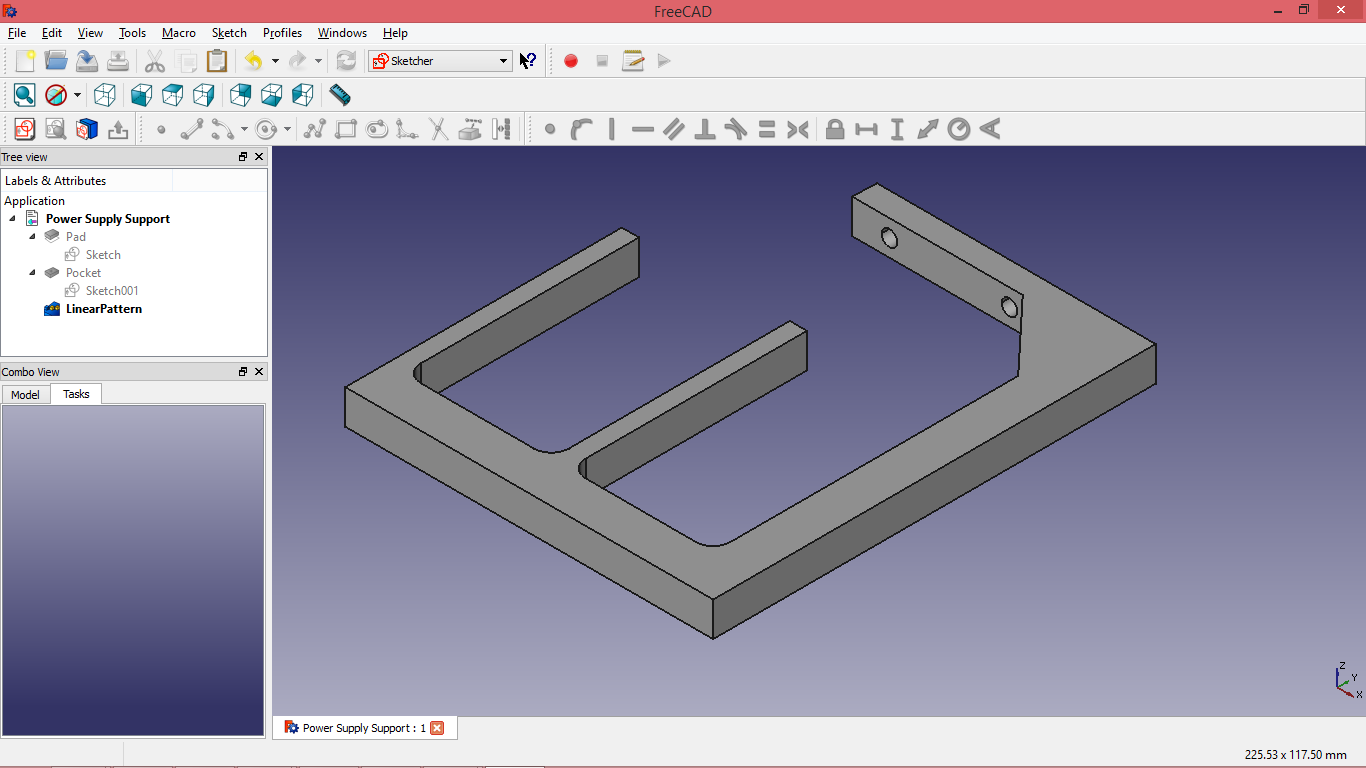
Task: Float the Combo View panel
Action: [242, 372]
